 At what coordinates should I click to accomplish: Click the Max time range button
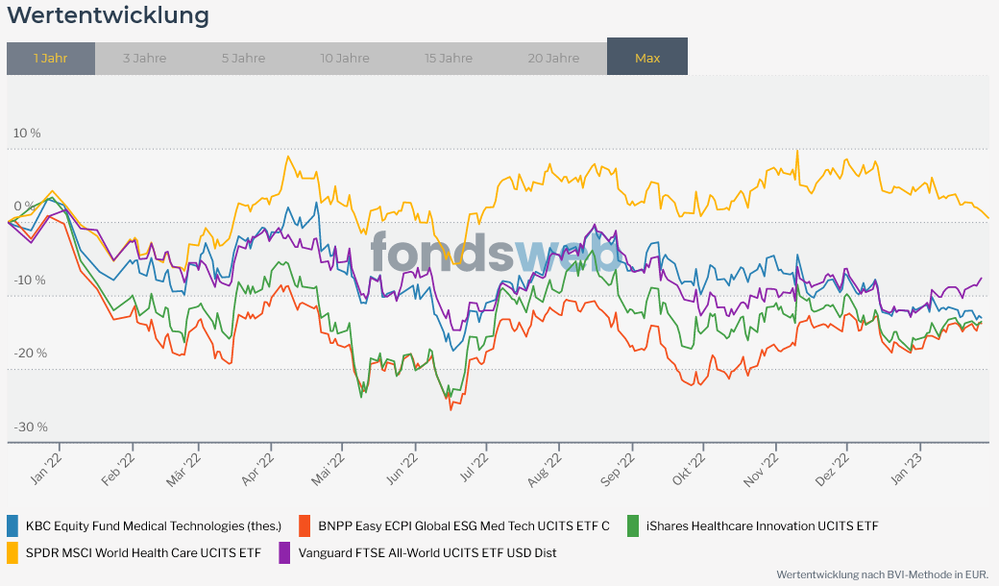pos(647,58)
